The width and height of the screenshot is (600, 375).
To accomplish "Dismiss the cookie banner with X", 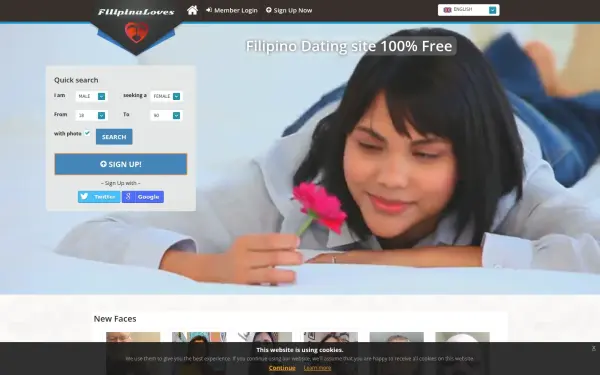I will click(x=593, y=348).
